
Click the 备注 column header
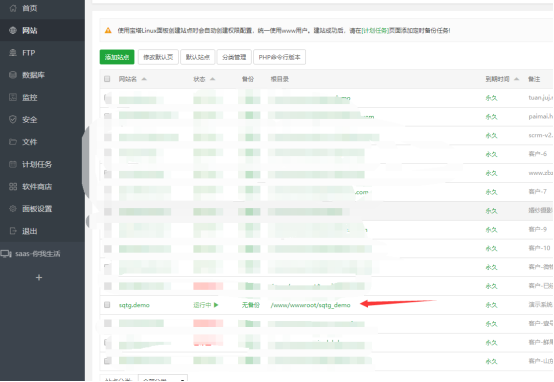pos(534,79)
